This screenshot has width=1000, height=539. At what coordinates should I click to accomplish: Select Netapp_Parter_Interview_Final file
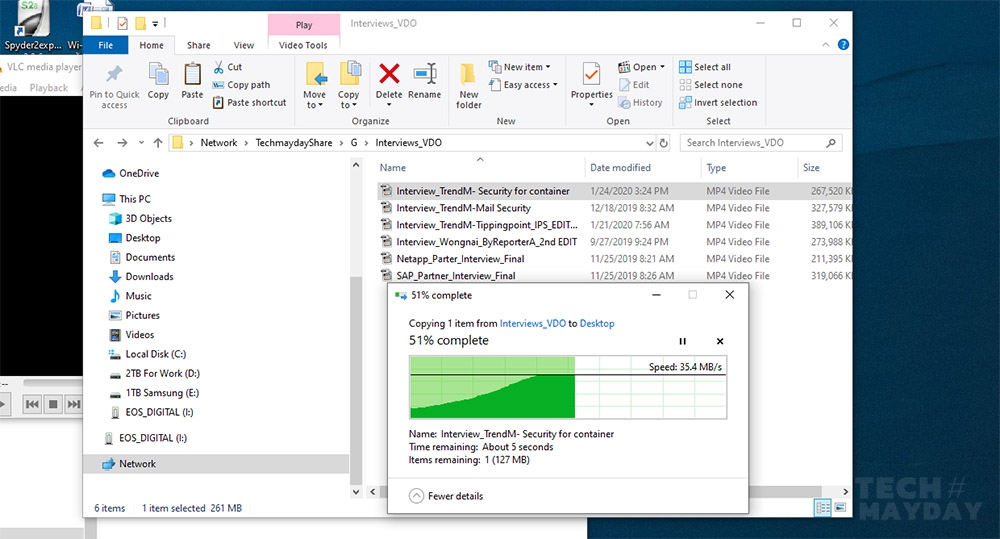tap(460, 259)
